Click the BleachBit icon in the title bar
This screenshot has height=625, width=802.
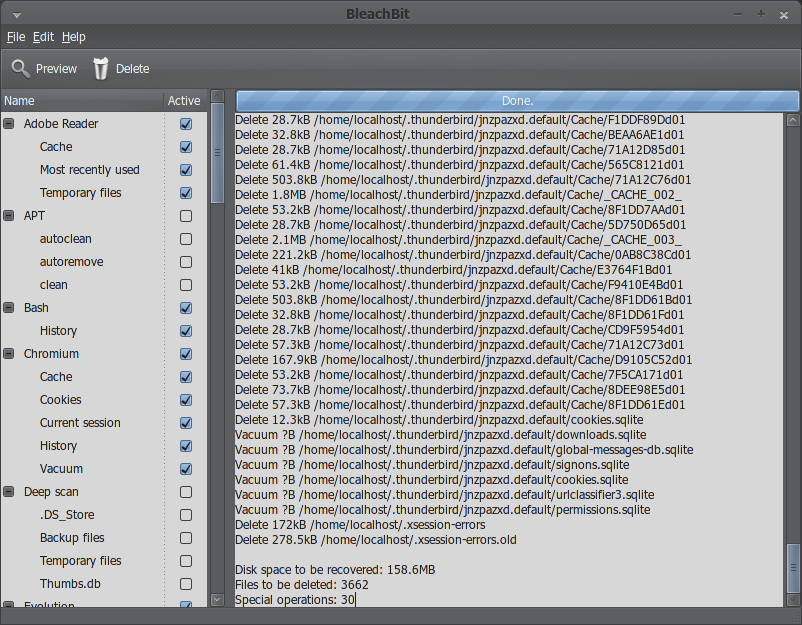point(14,13)
